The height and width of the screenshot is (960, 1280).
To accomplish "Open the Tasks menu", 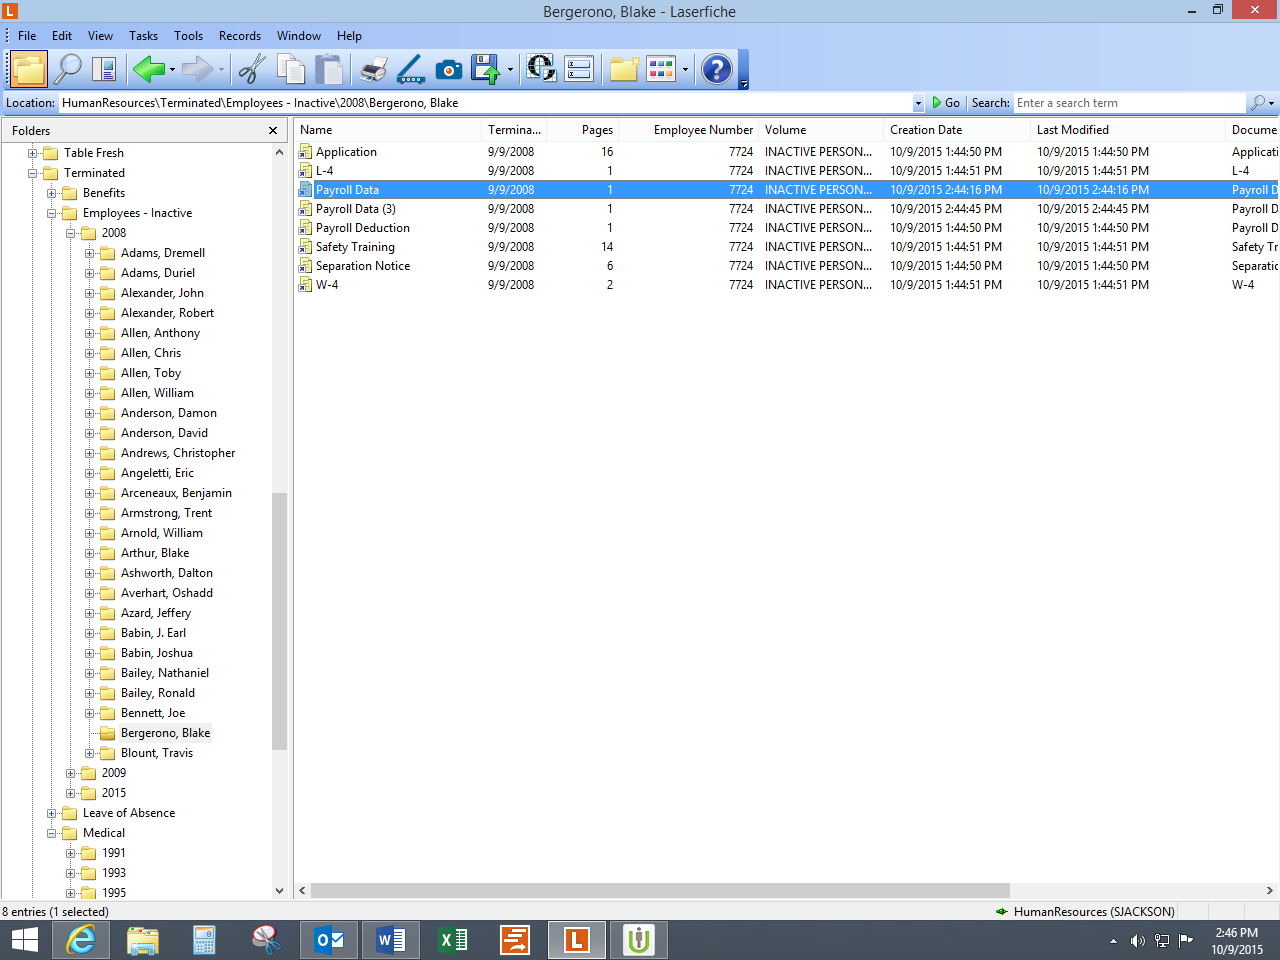I will [x=143, y=36].
